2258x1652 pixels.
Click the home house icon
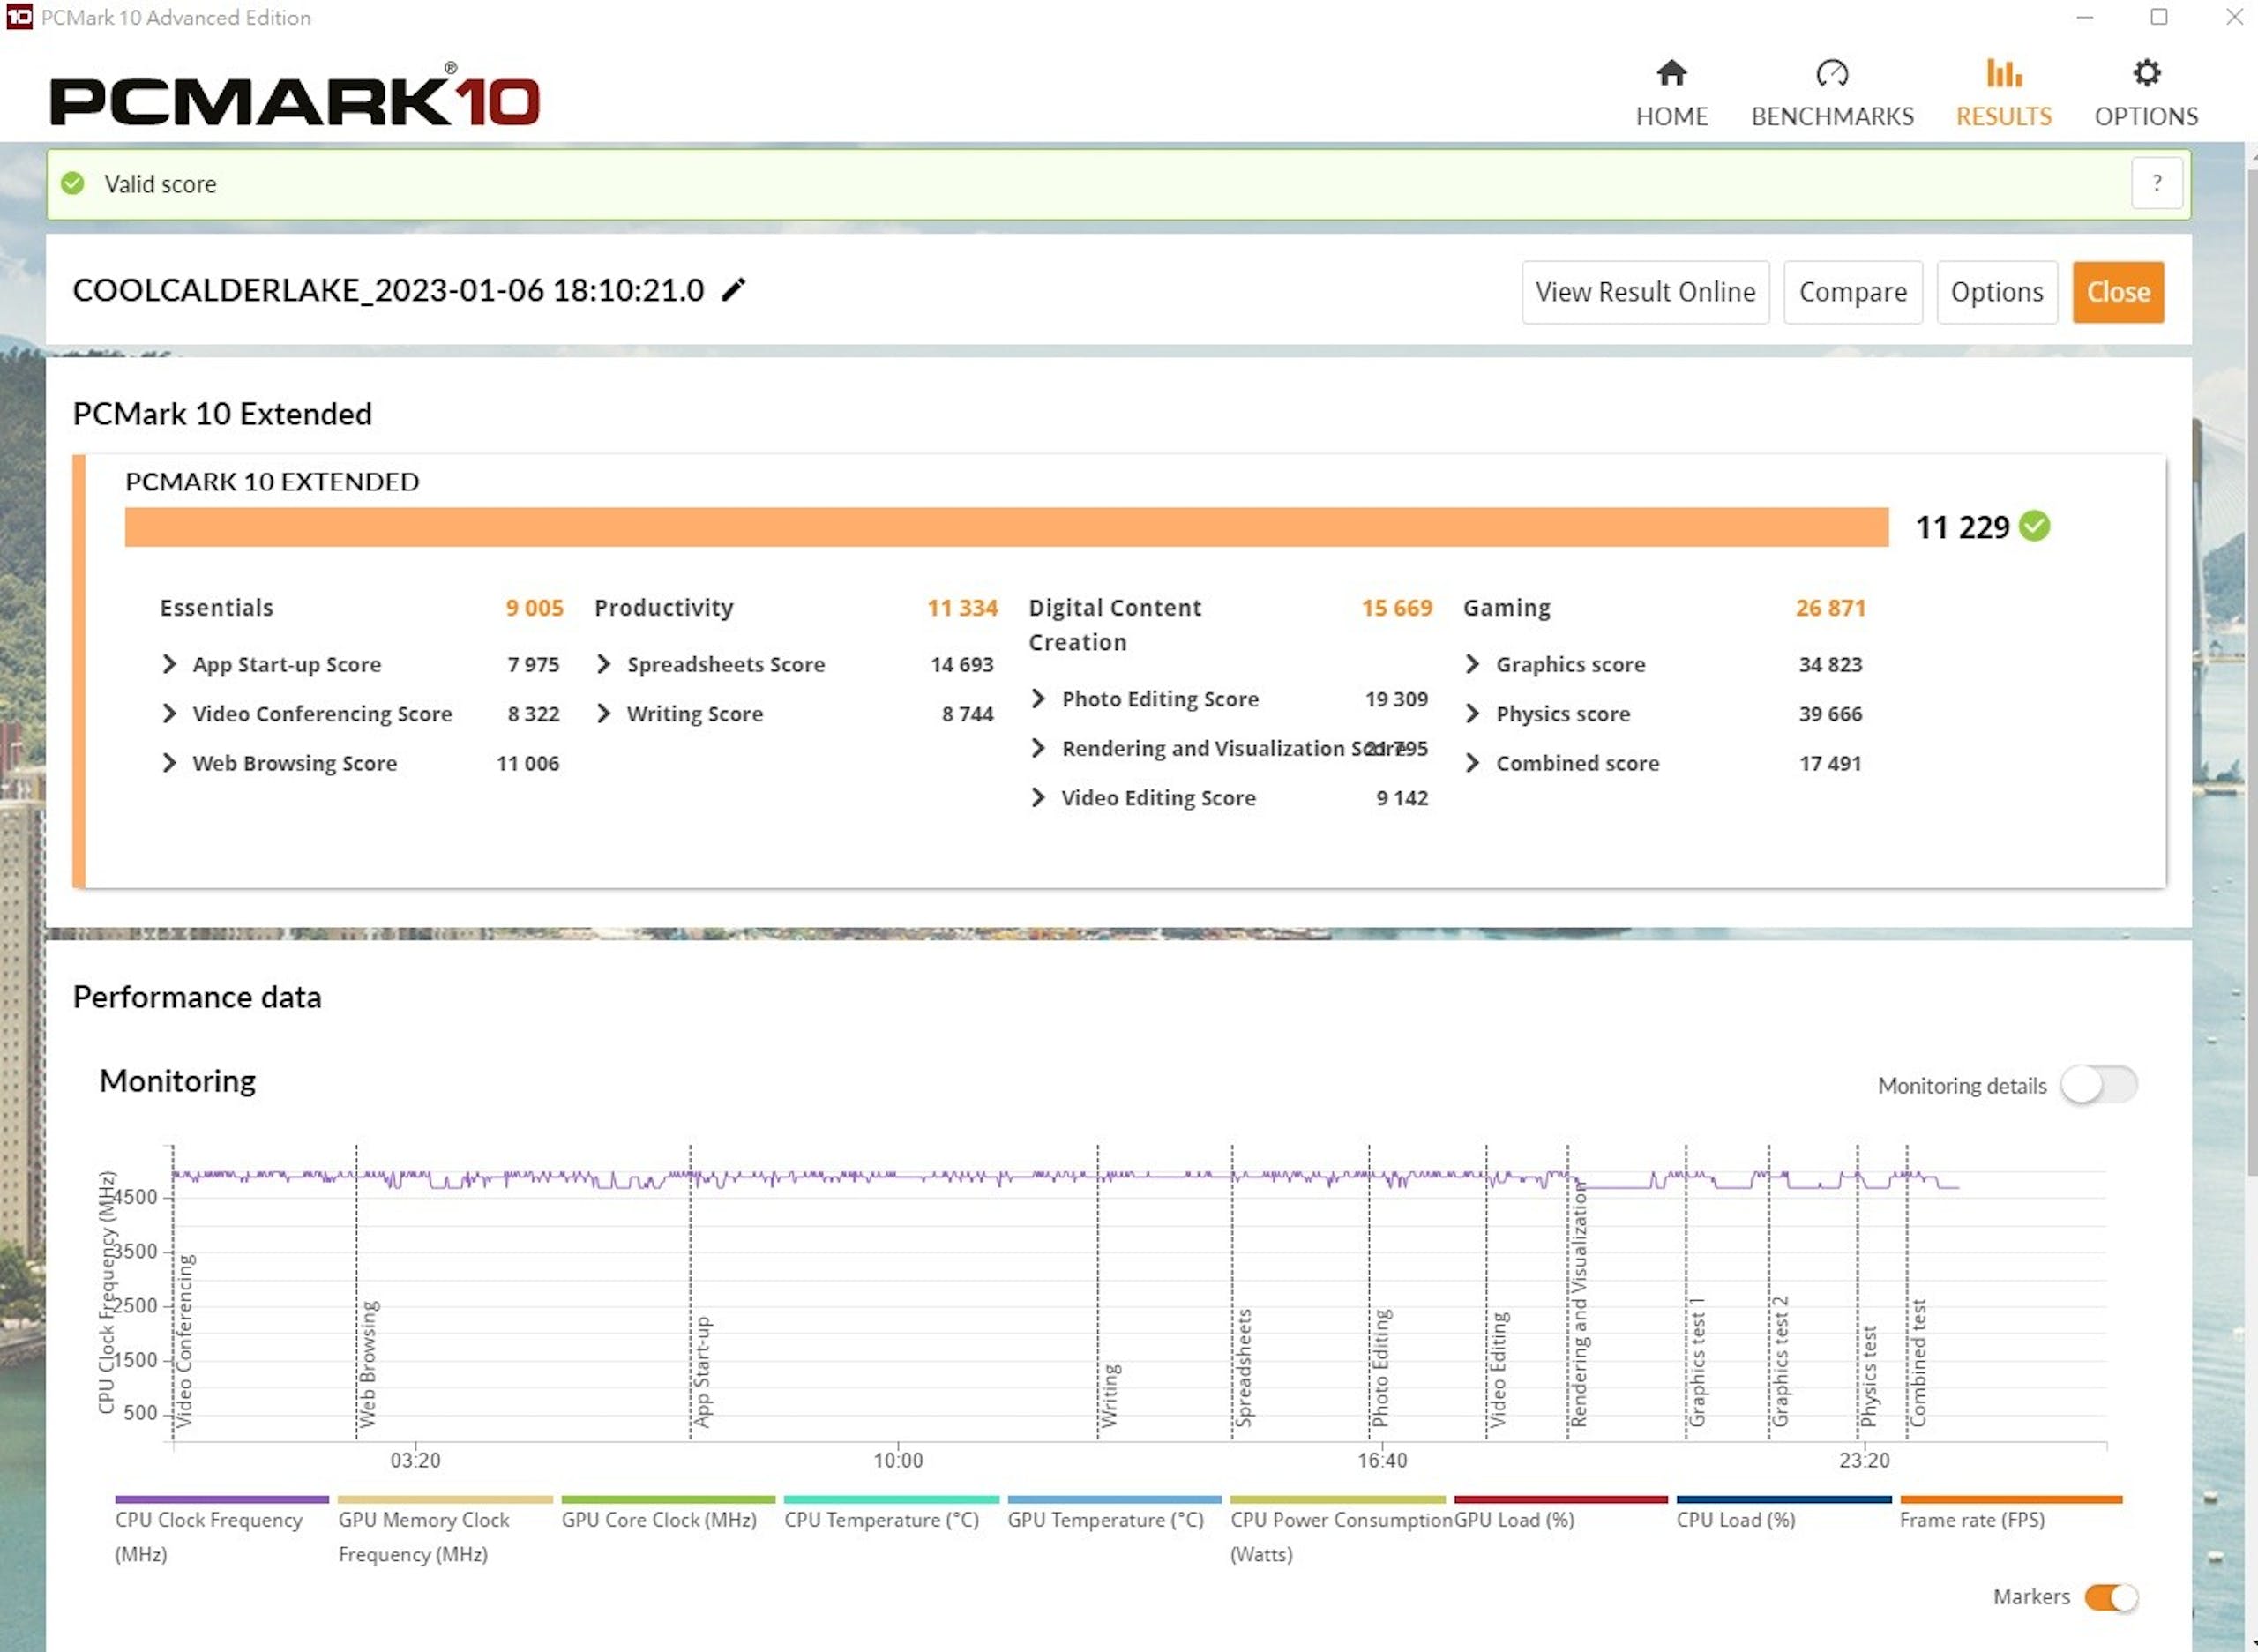click(x=1671, y=73)
